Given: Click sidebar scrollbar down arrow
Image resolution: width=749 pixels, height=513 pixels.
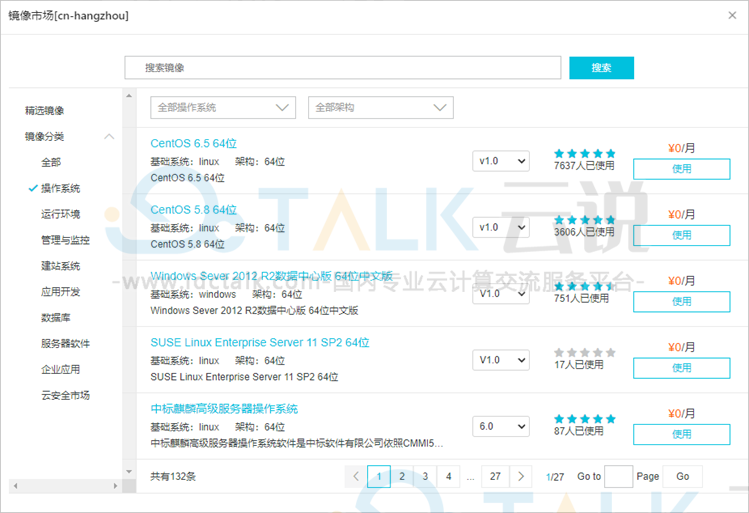Looking at the screenshot, I should pyautogui.click(x=129, y=472).
